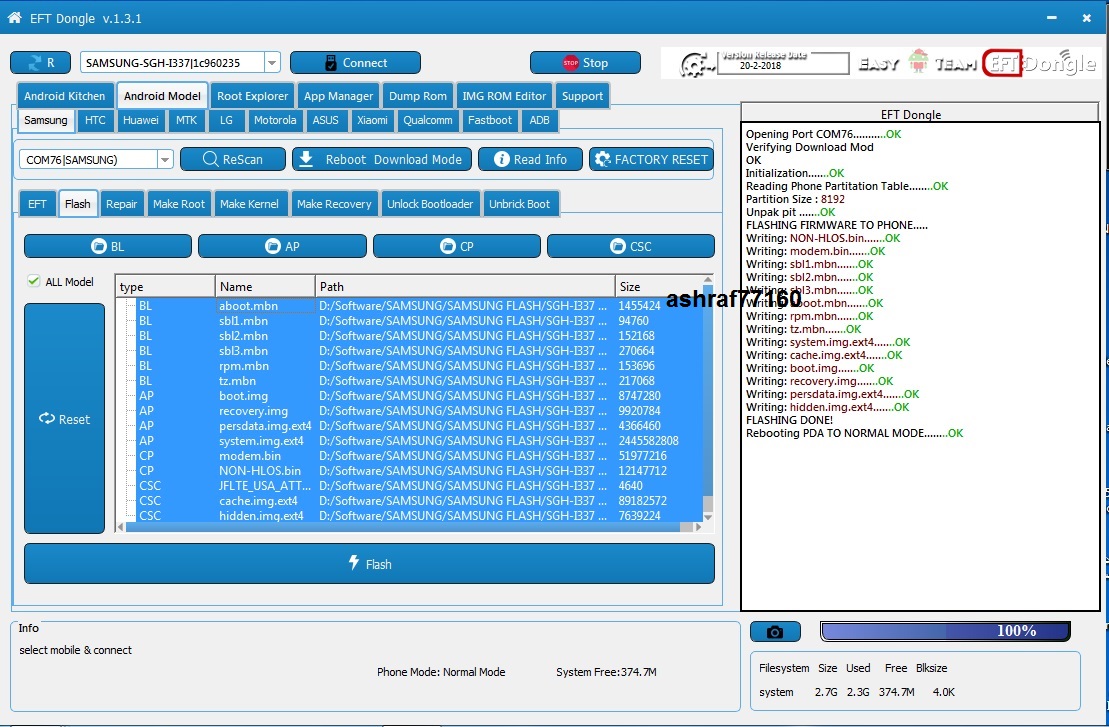This screenshot has width=1109, height=727.
Task: Select the Fastboot tab
Action: (490, 120)
